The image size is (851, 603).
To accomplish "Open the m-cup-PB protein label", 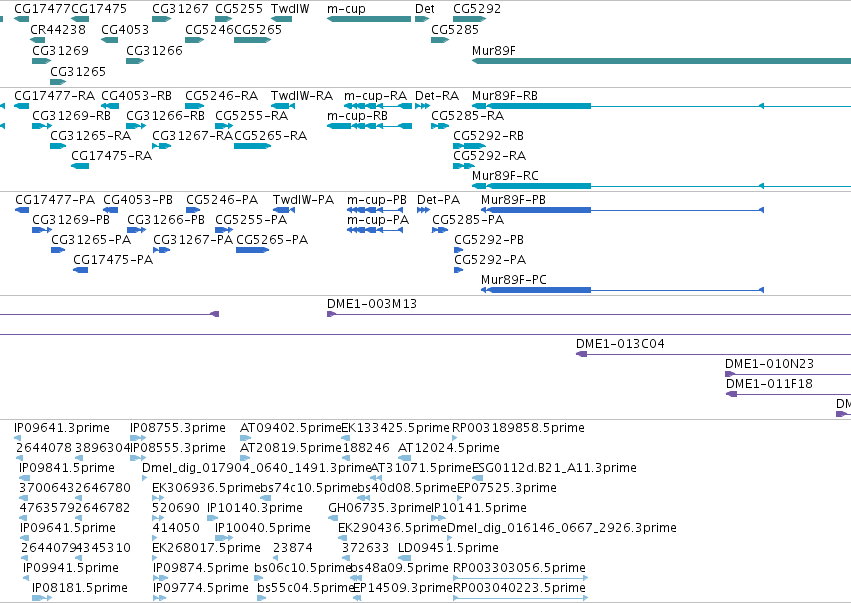I will click(377, 200).
